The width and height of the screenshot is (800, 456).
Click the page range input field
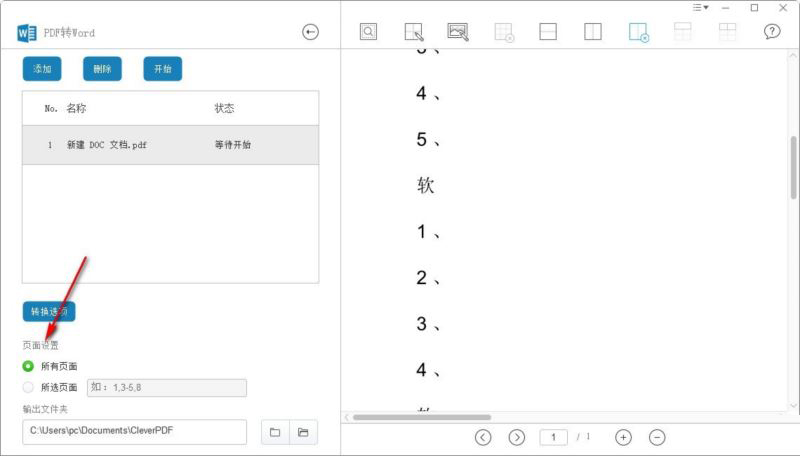tap(167, 388)
